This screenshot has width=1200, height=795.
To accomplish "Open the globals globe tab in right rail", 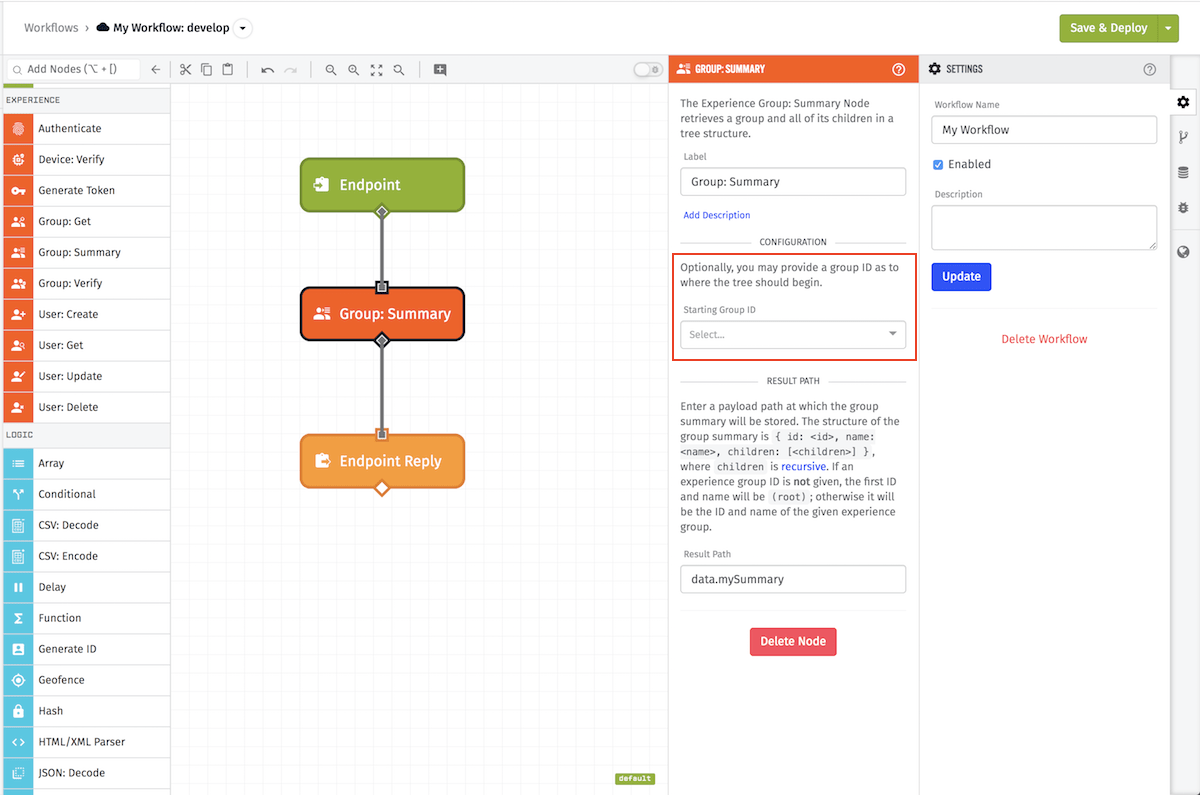I will [1184, 252].
